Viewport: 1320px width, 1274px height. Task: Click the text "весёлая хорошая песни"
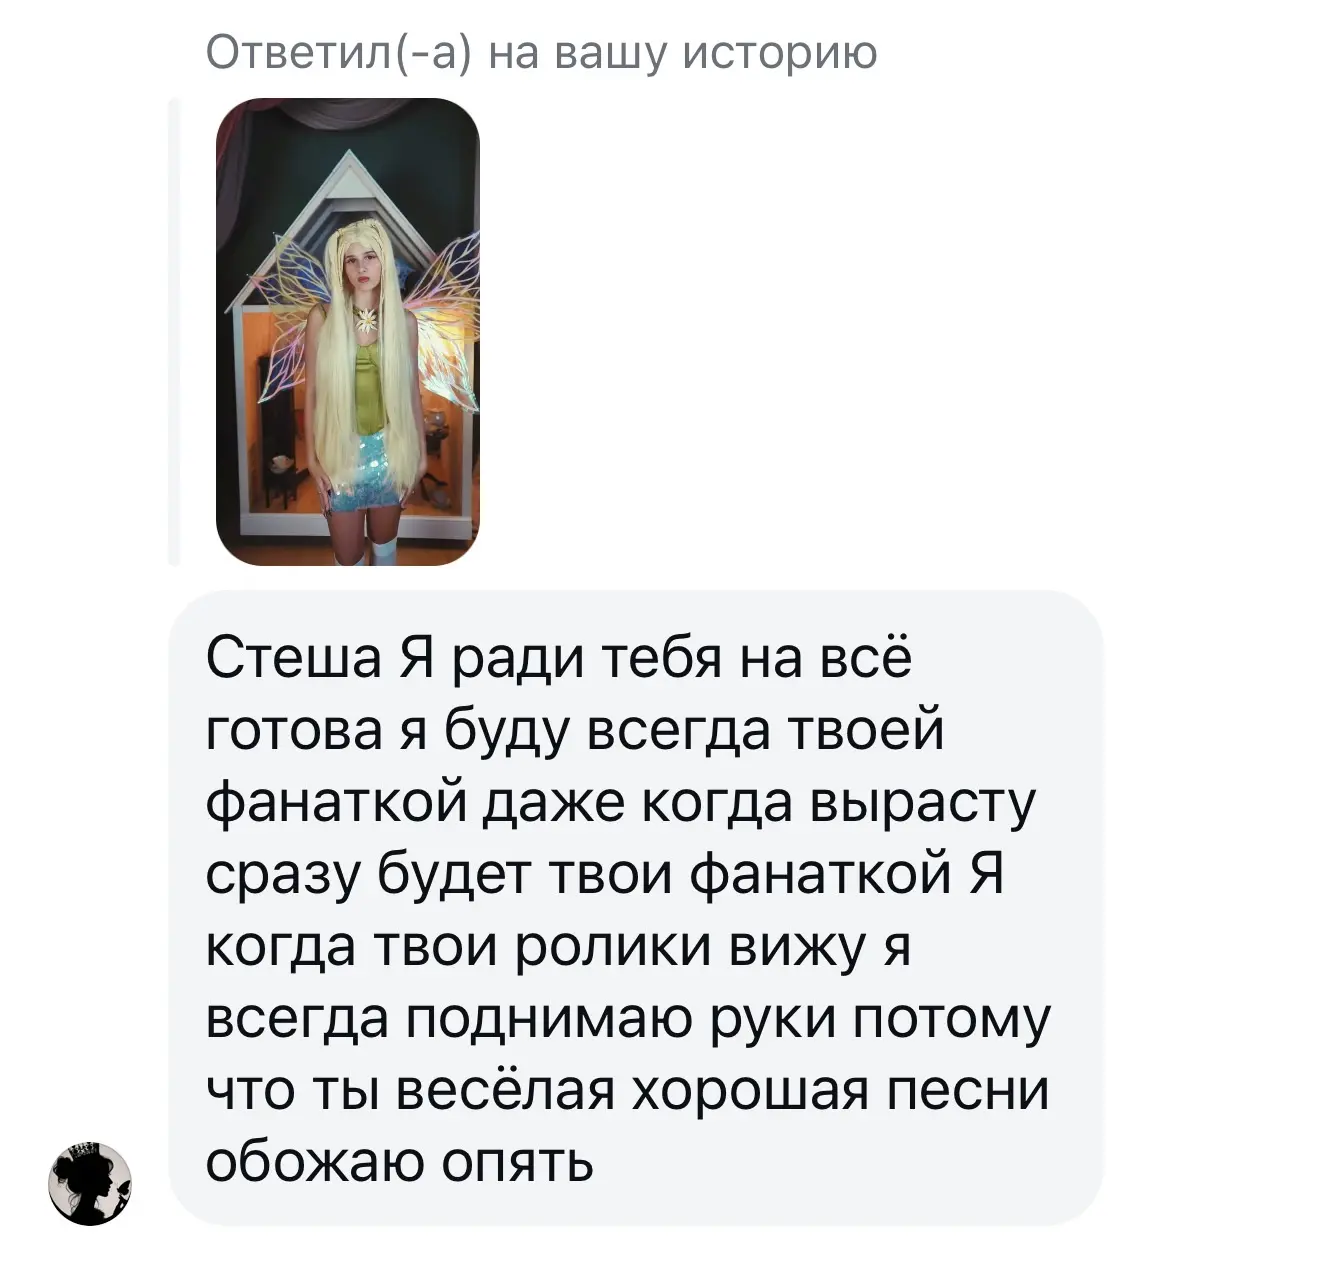(x=723, y=1092)
